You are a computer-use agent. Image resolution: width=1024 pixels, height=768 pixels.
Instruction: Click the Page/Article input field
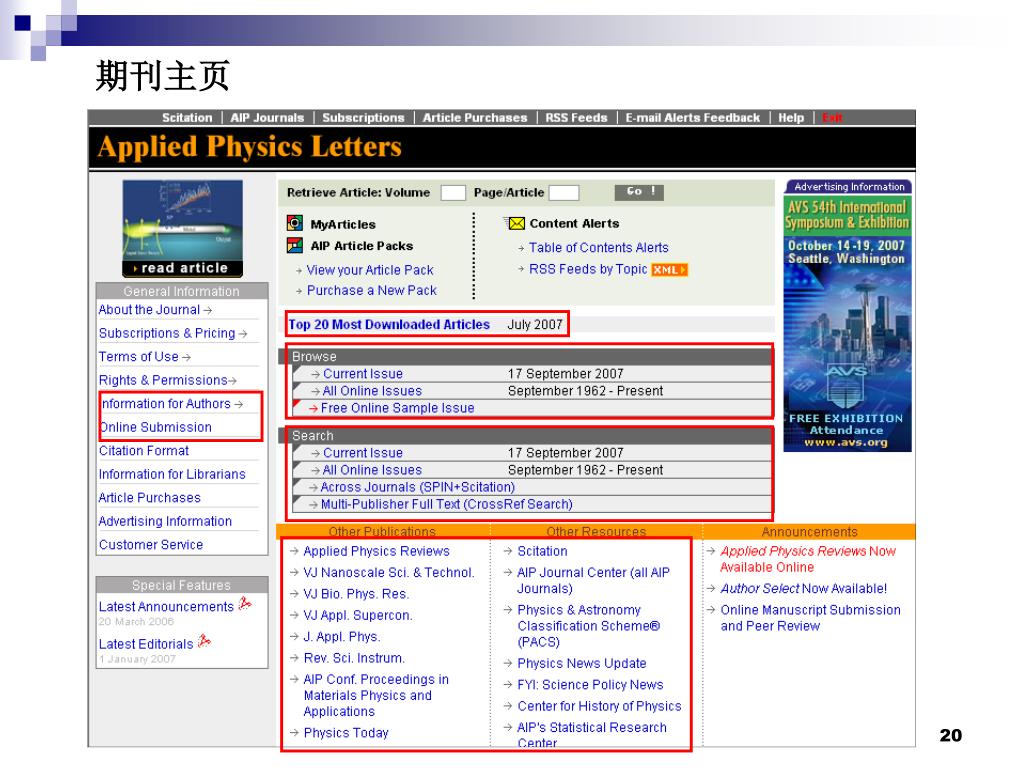564,193
